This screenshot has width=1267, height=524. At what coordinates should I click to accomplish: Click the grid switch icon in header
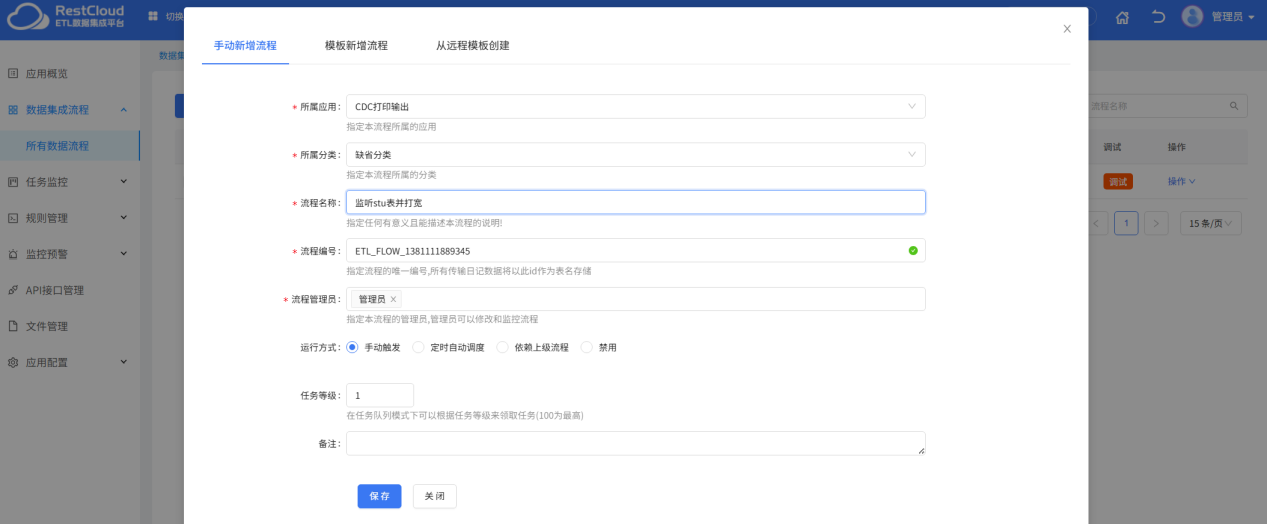click(153, 16)
